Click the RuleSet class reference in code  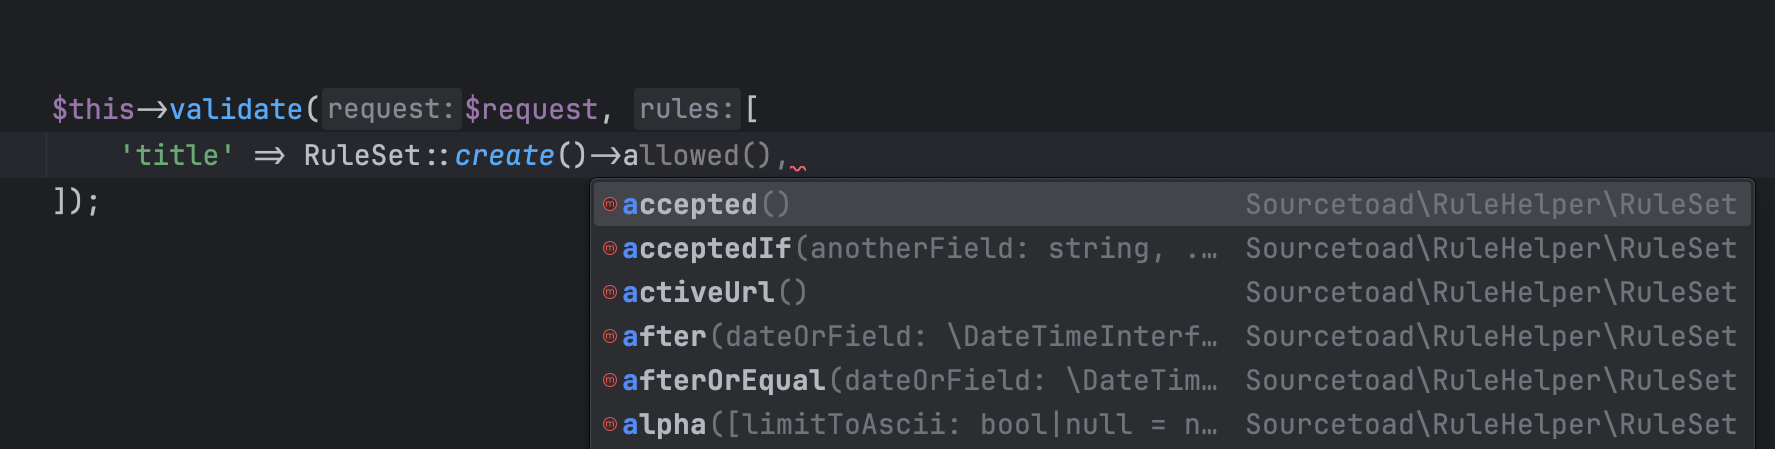pyautogui.click(x=362, y=156)
